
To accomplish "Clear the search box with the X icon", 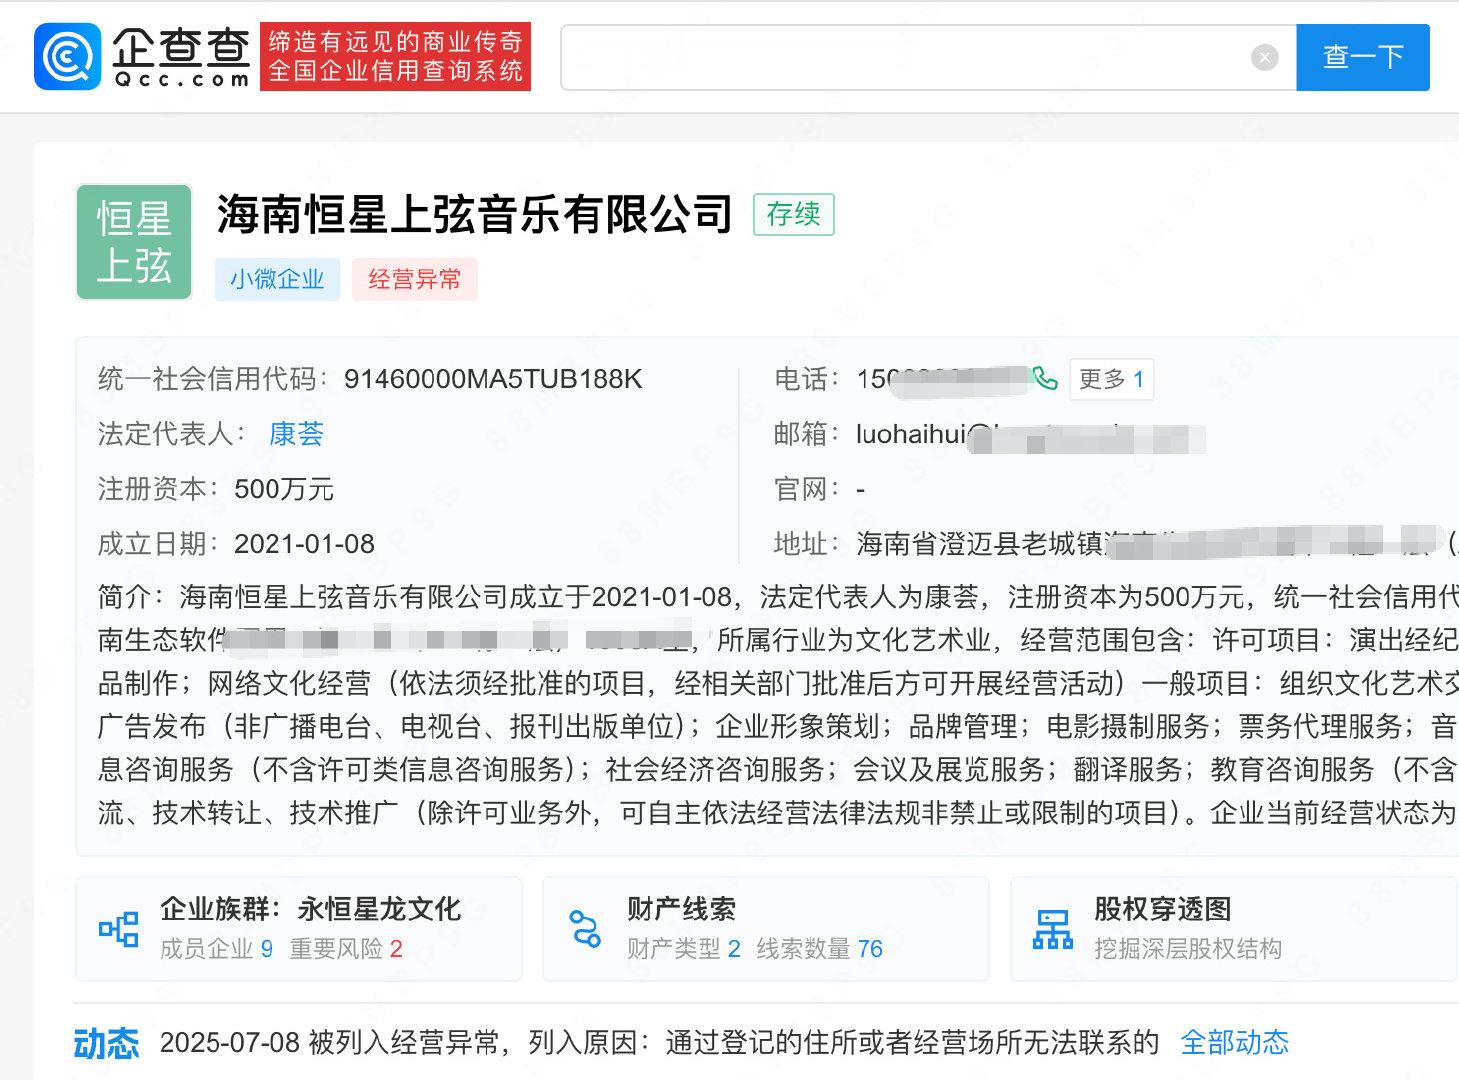I will pyautogui.click(x=1265, y=58).
